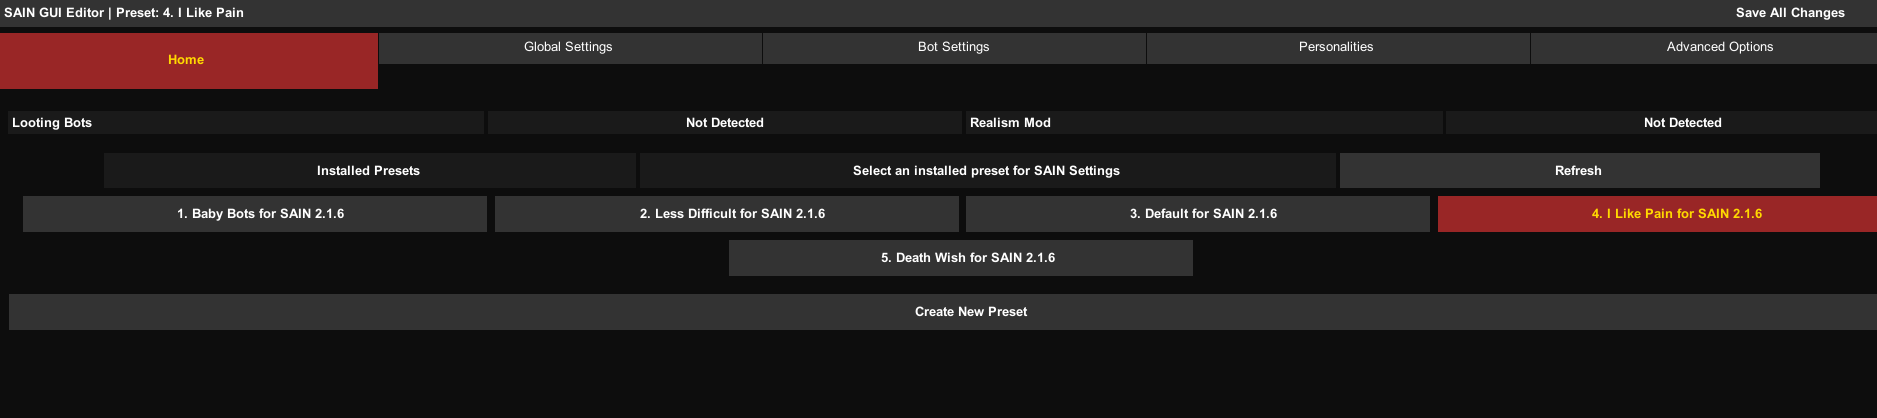Click the 'Select an installed preset' instruction box
The height and width of the screenshot is (418, 1877).
987,171
